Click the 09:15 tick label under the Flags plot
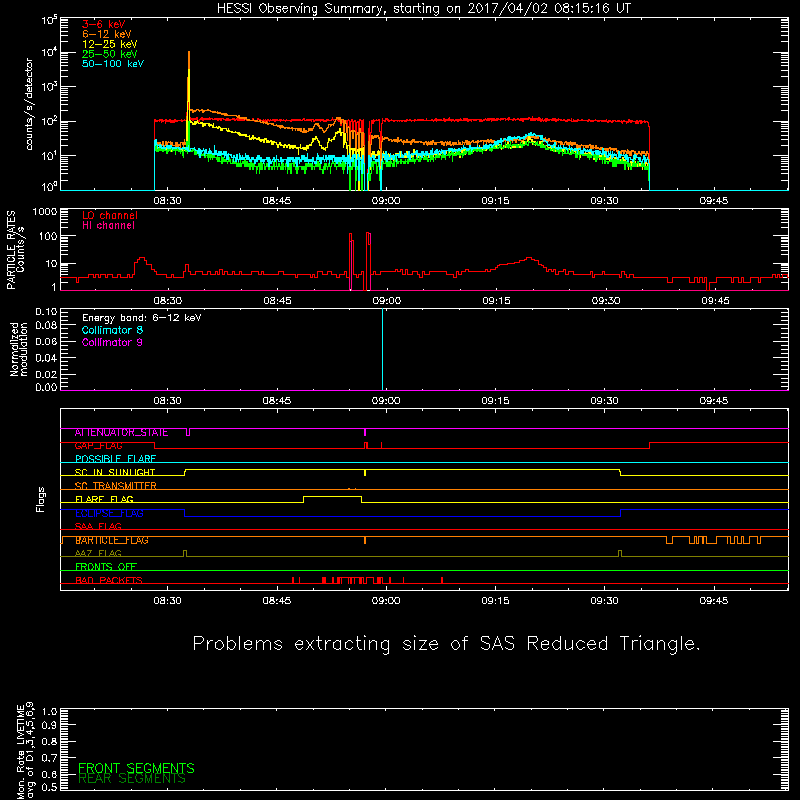This screenshot has height=800, width=800. (x=495, y=601)
